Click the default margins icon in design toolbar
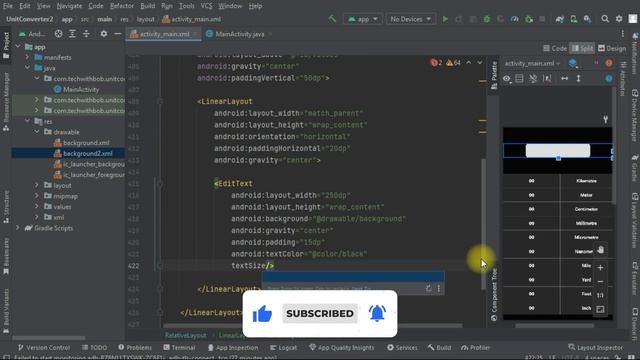Viewport: 640px width, 360px height. point(547,78)
